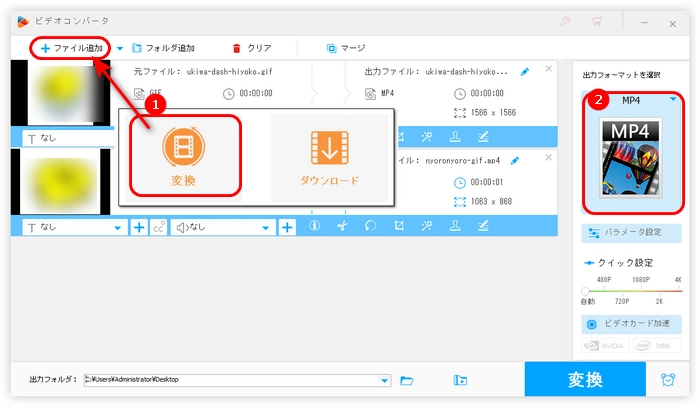
Task: Open パラメータ設定 parameter settings
Action: pos(631,233)
